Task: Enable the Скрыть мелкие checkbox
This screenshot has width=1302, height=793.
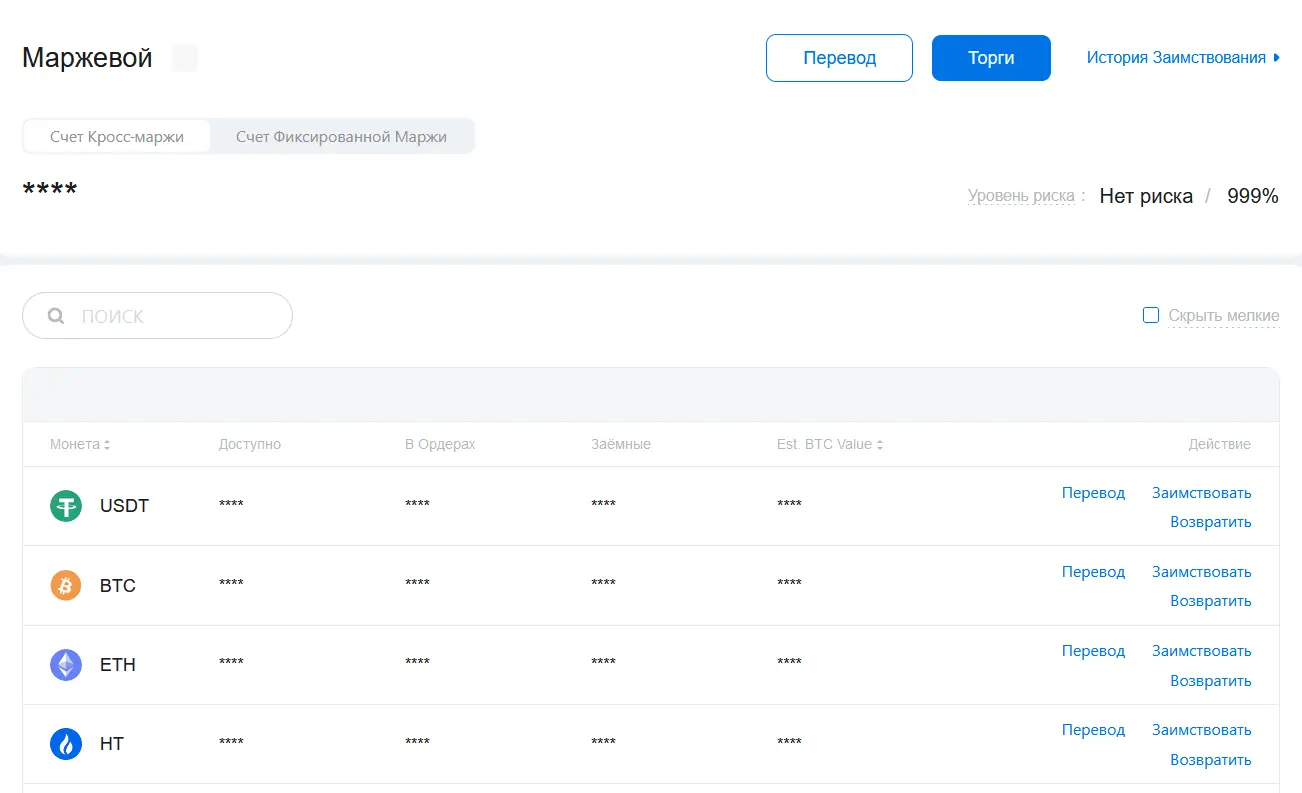Action: [1151, 316]
